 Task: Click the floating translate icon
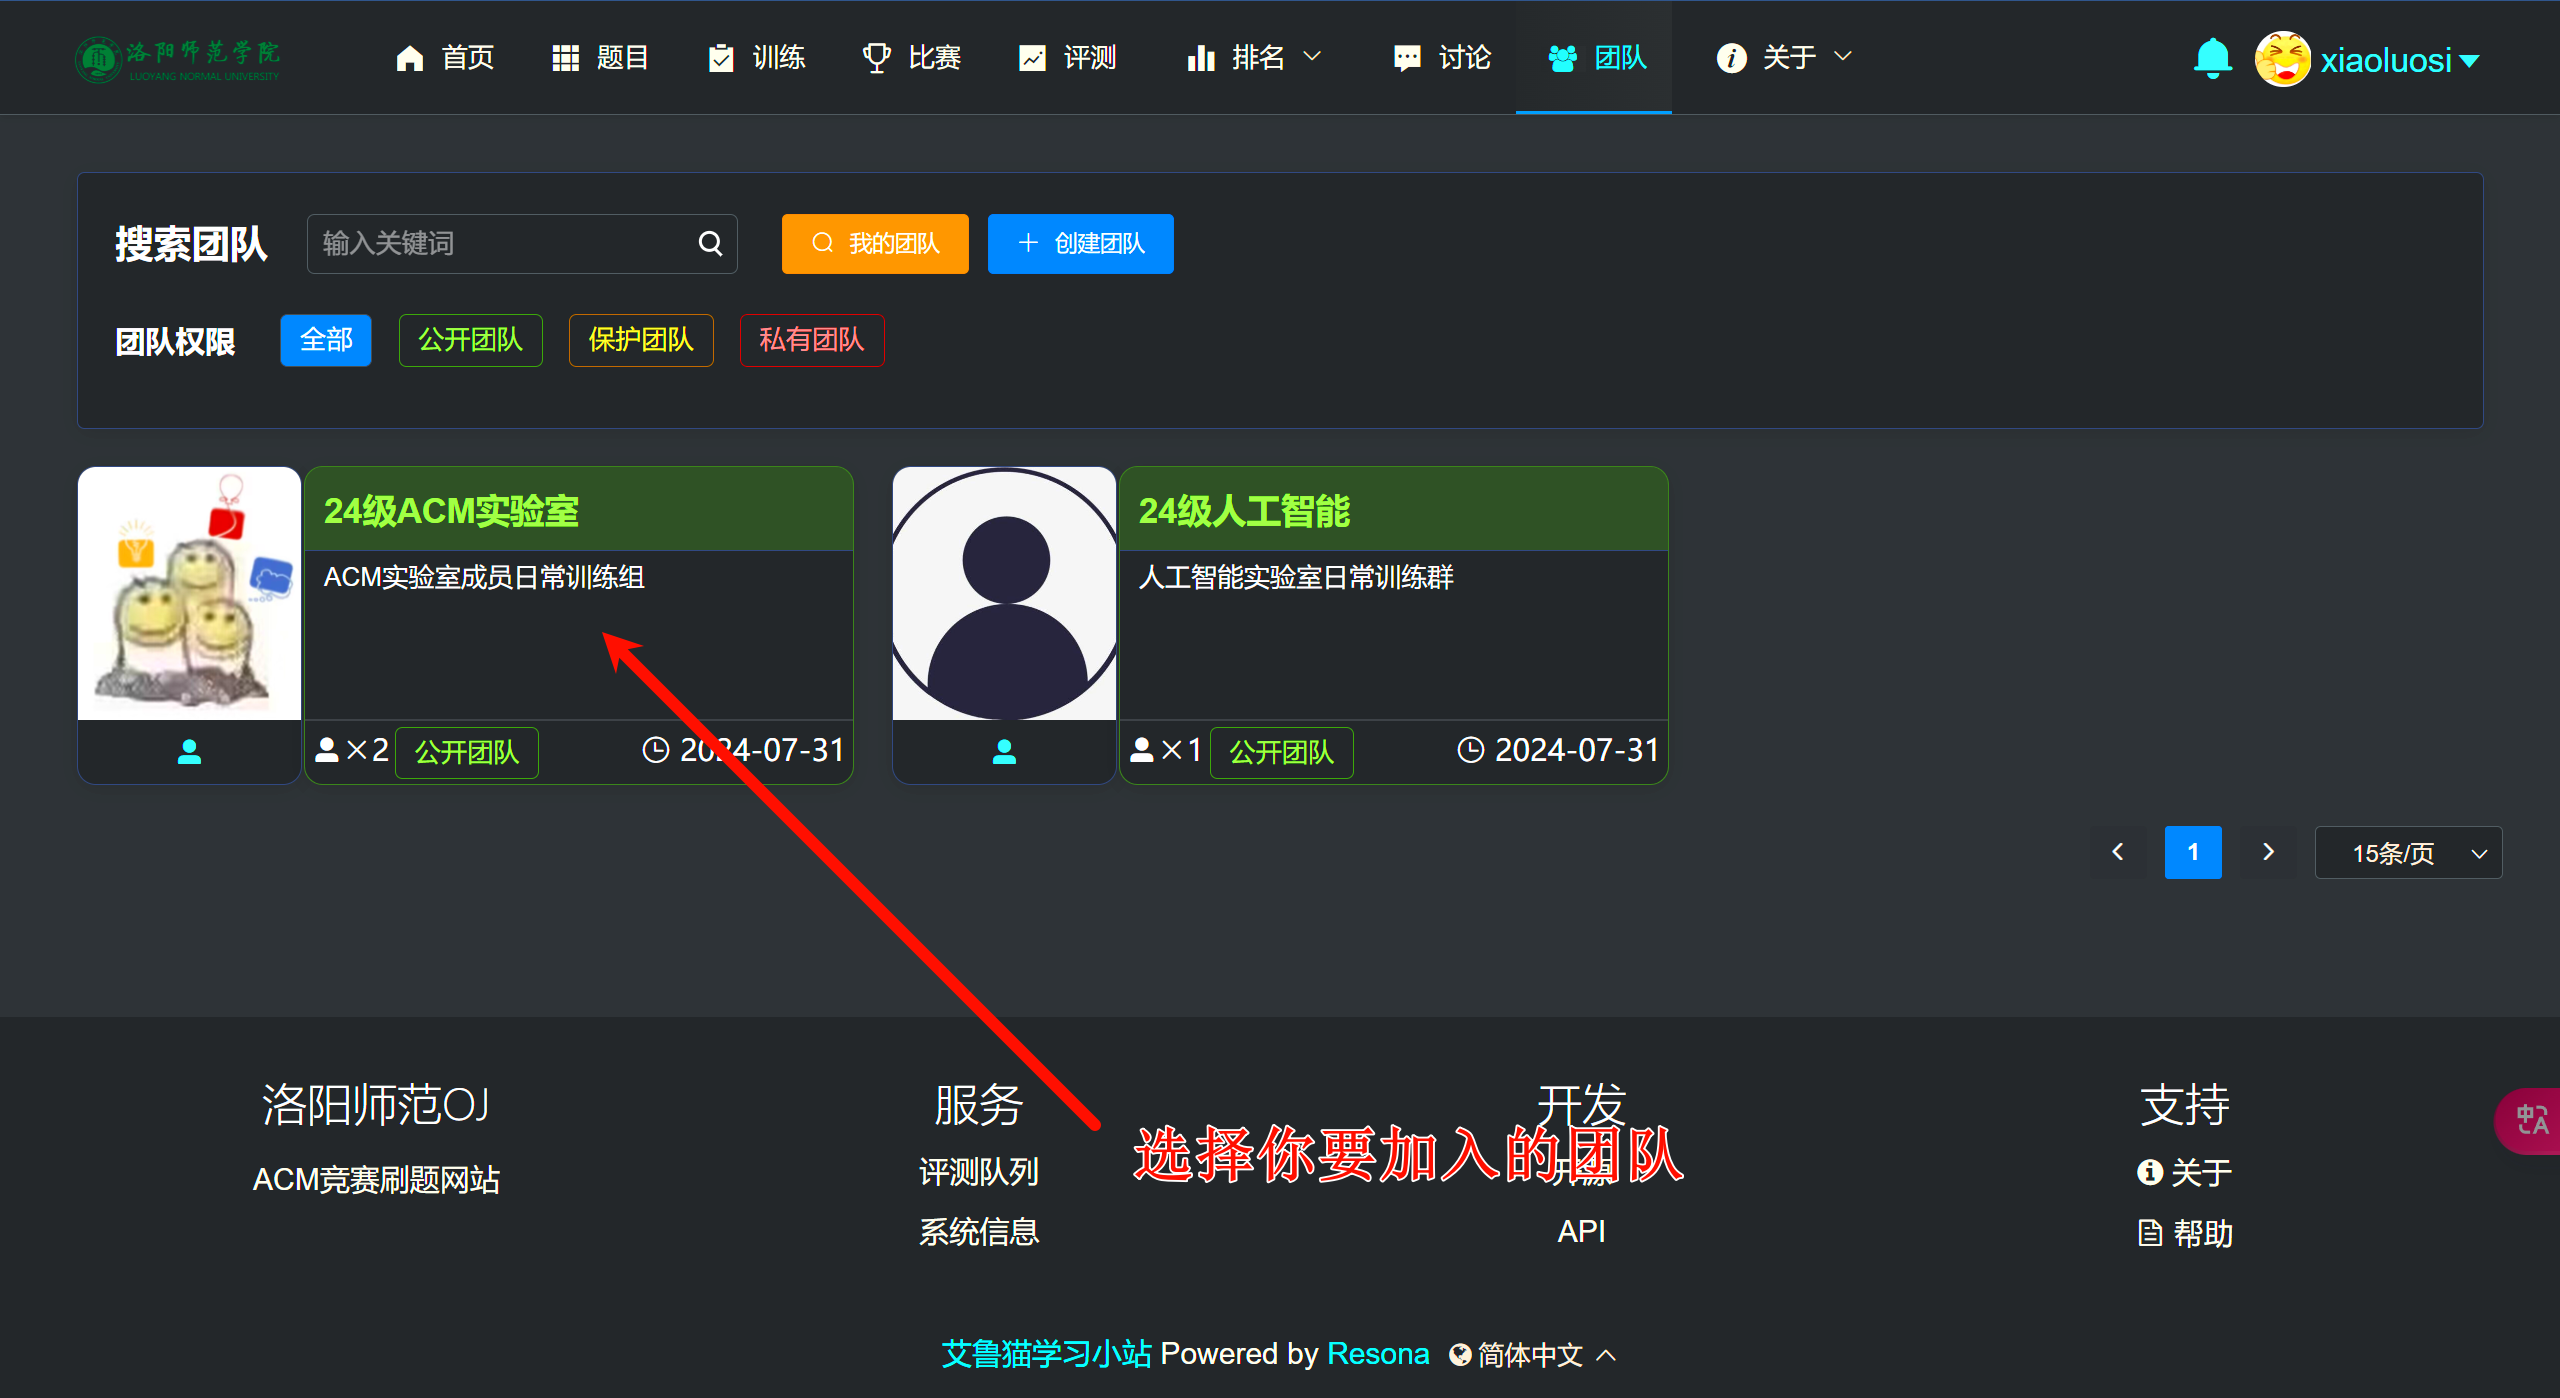(2531, 1119)
